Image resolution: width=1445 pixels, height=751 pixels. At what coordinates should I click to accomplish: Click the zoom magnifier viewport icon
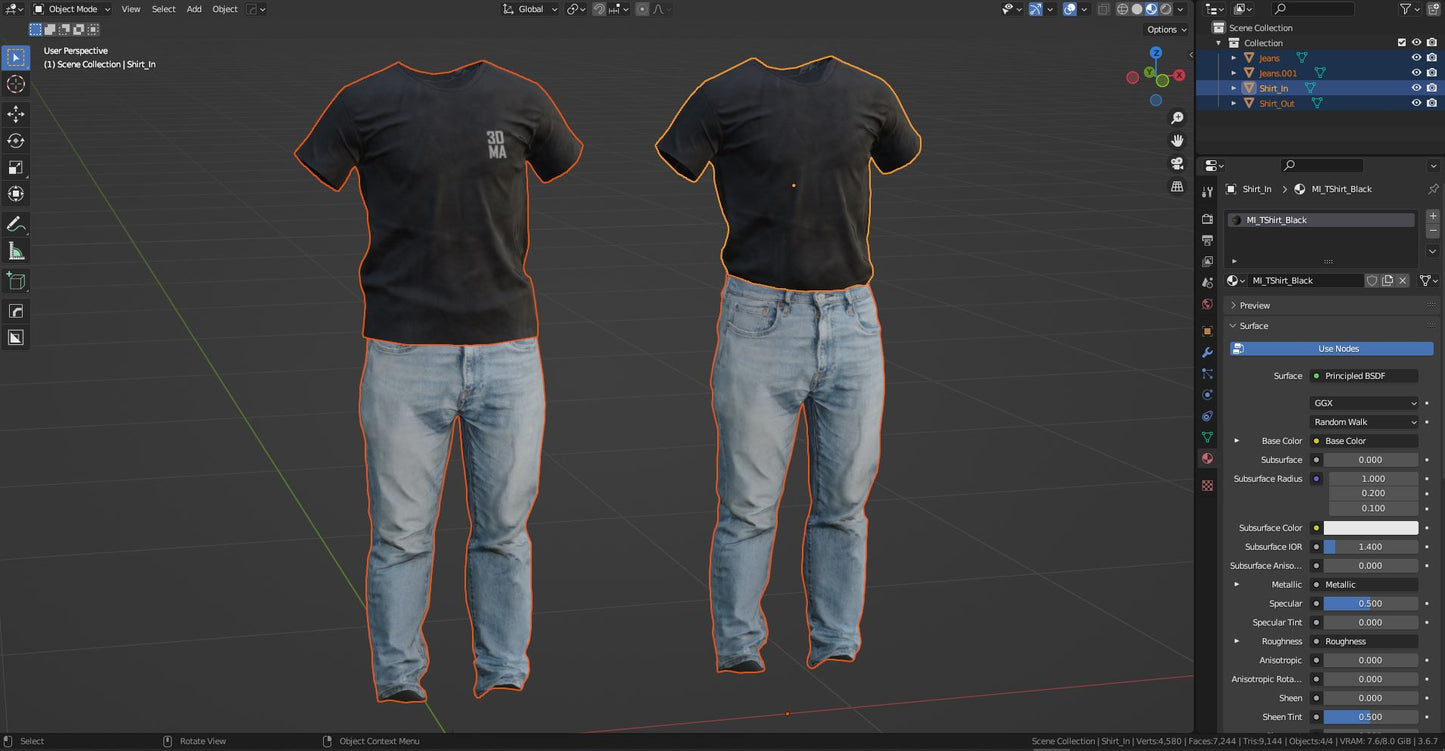(x=1177, y=118)
